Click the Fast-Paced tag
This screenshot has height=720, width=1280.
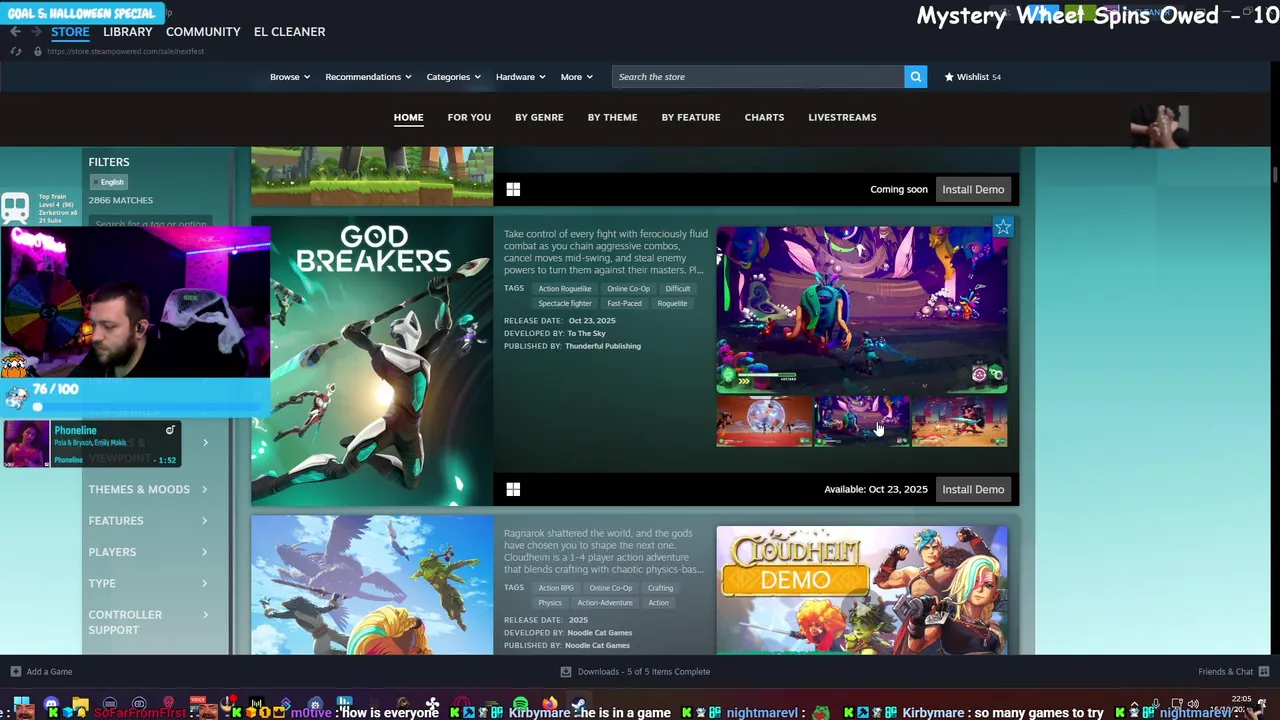tap(624, 303)
